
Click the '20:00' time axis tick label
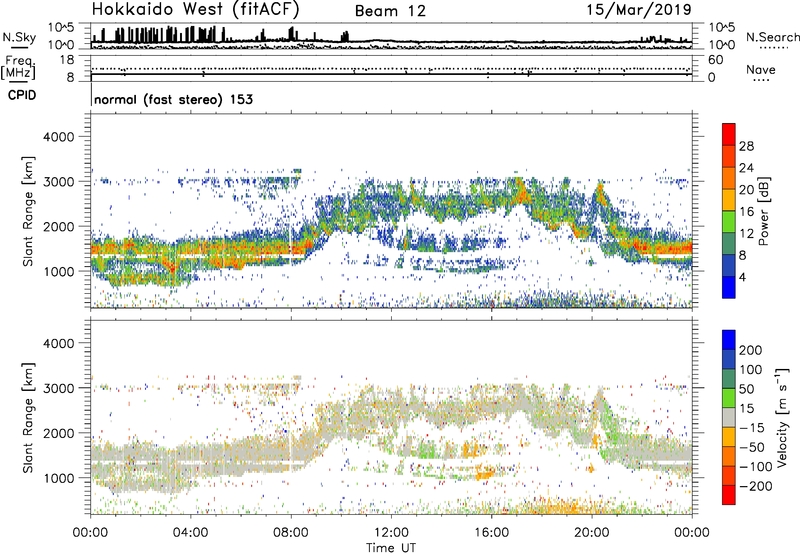[x=591, y=533]
